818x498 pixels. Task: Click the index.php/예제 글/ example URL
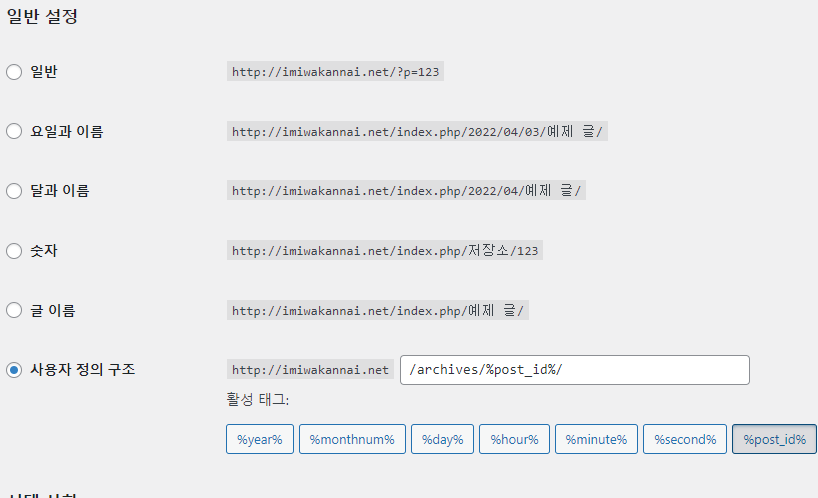click(x=378, y=310)
